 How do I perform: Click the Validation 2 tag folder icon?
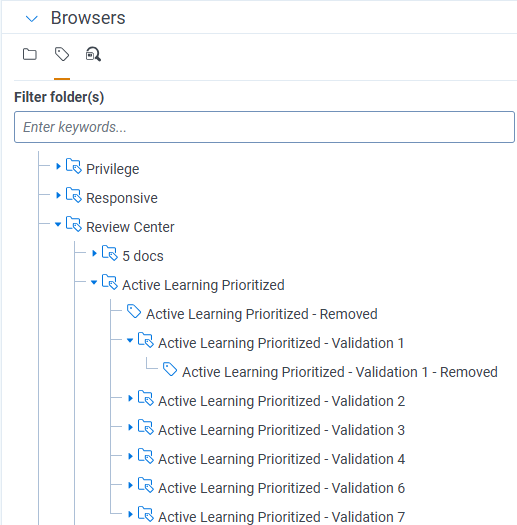(x=146, y=398)
